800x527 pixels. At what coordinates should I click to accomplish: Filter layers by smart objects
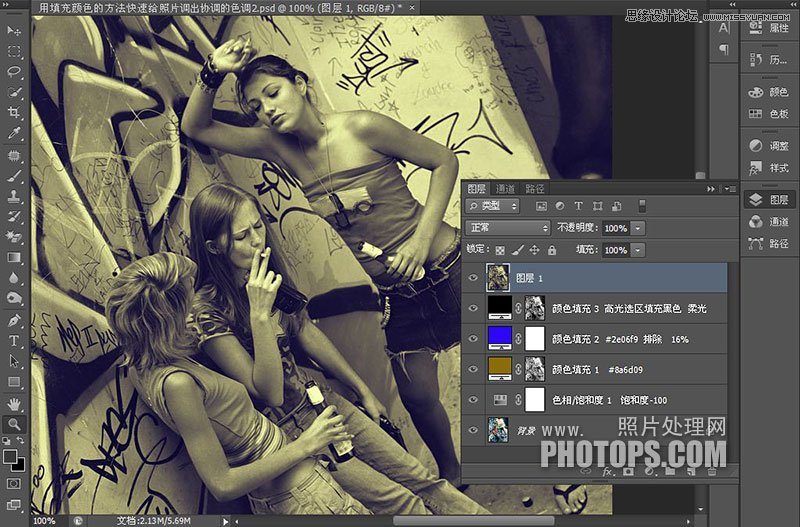616,206
